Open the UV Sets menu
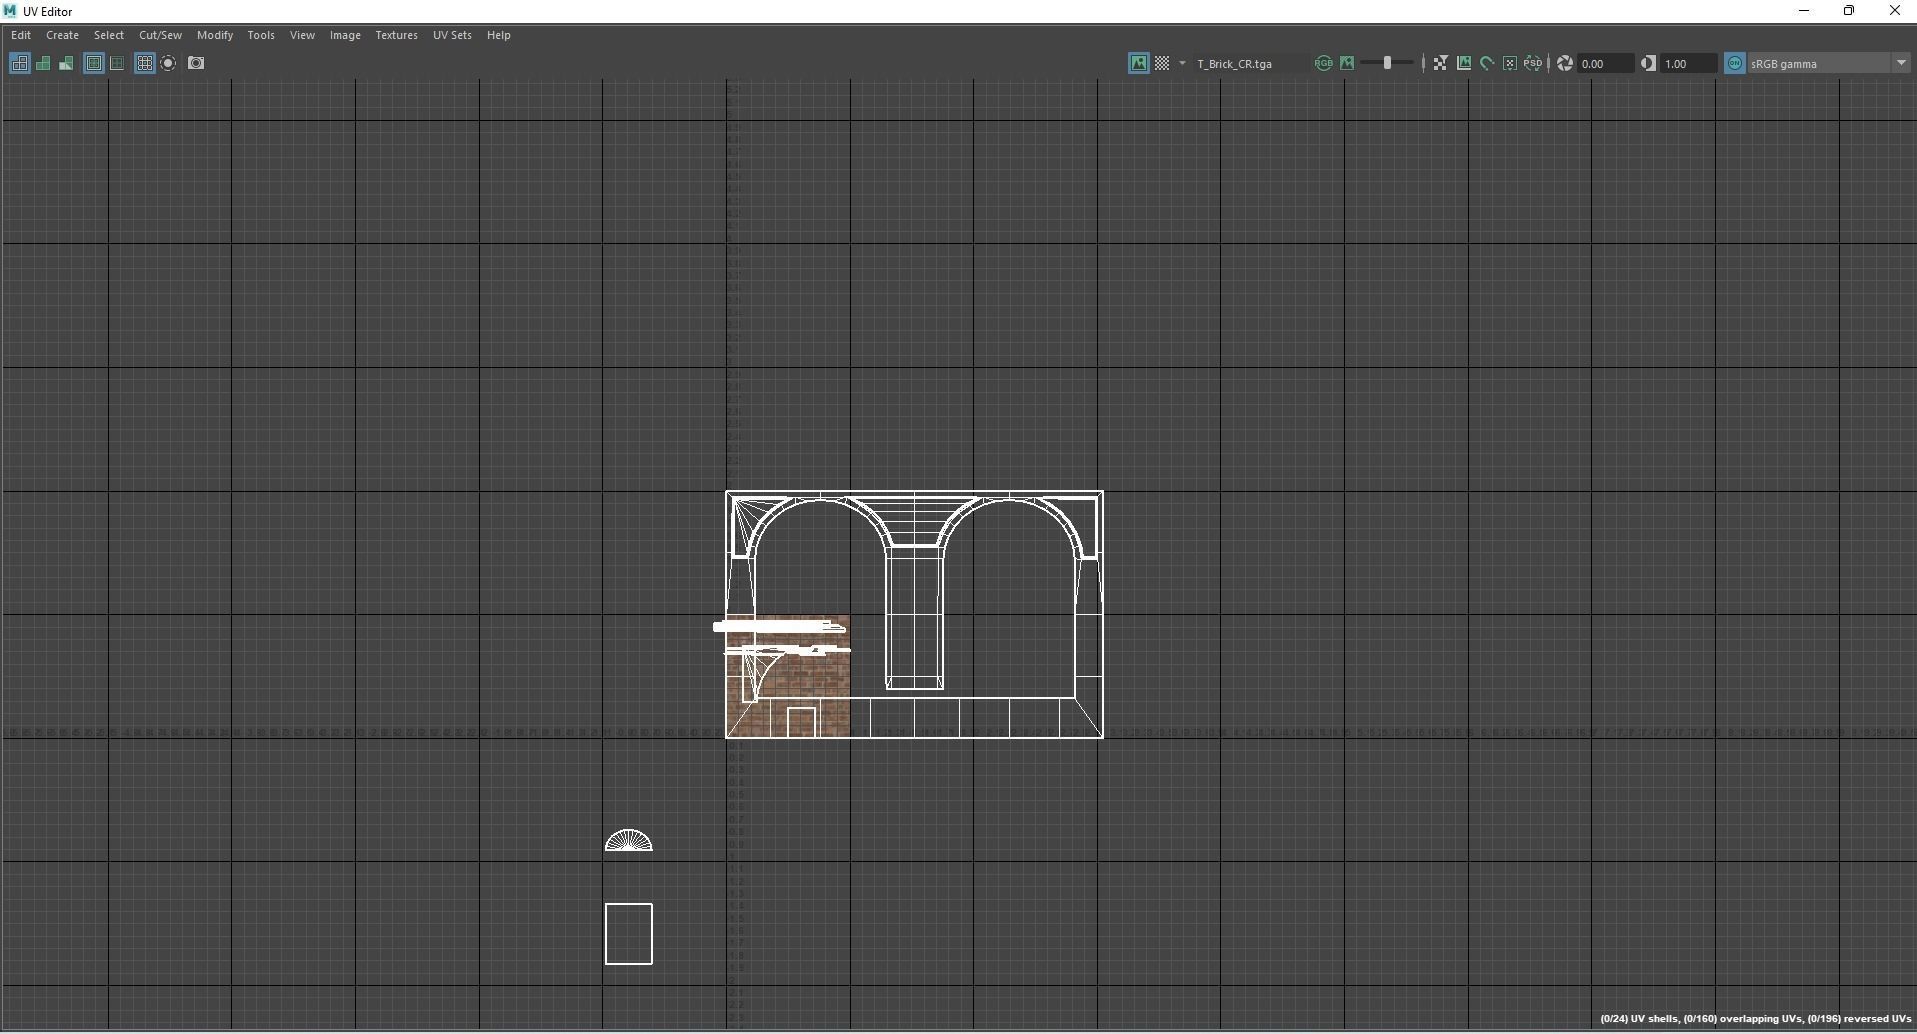Image resolution: width=1917 pixels, height=1034 pixels. pos(452,35)
